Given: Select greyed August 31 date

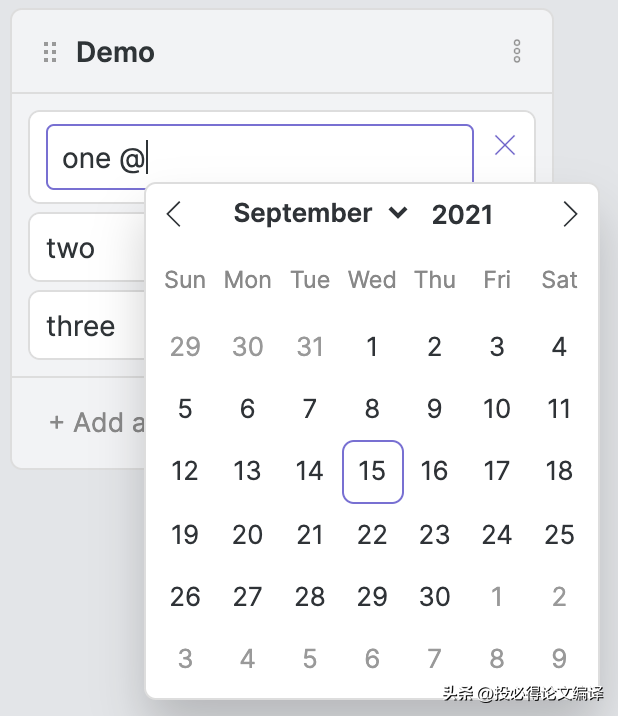Looking at the screenshot, I should tap(310, 347).
